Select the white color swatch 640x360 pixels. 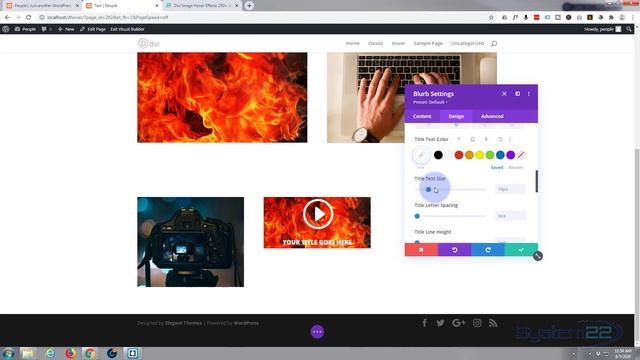coord(449,155)
